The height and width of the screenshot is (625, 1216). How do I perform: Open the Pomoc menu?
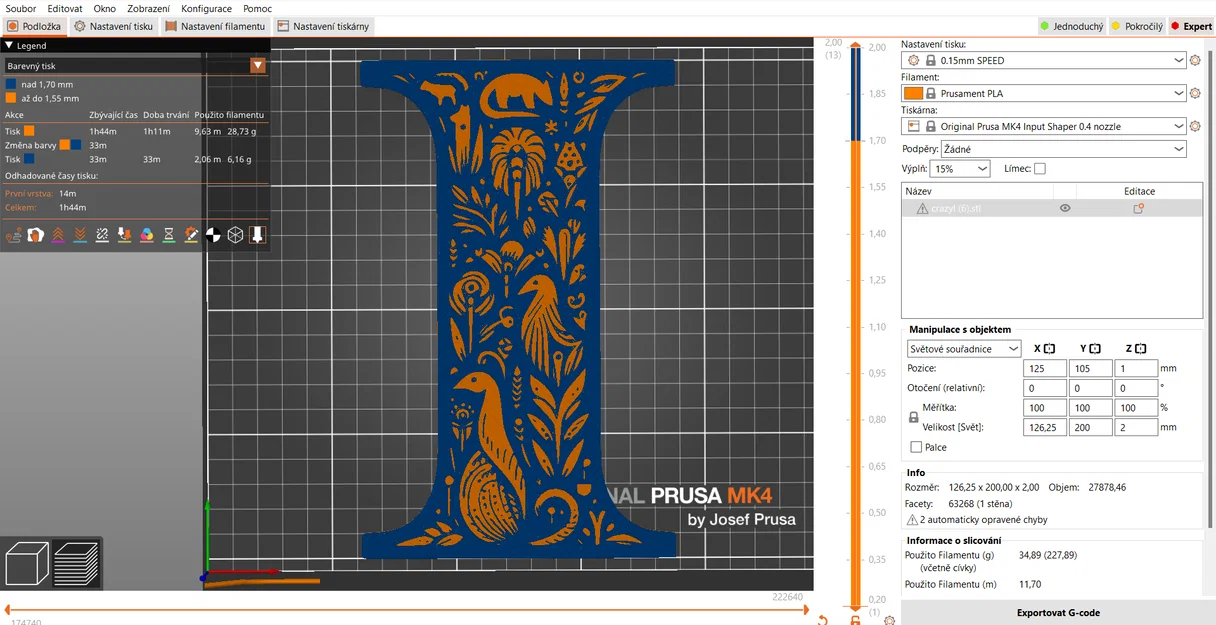[x=257, y=8]
